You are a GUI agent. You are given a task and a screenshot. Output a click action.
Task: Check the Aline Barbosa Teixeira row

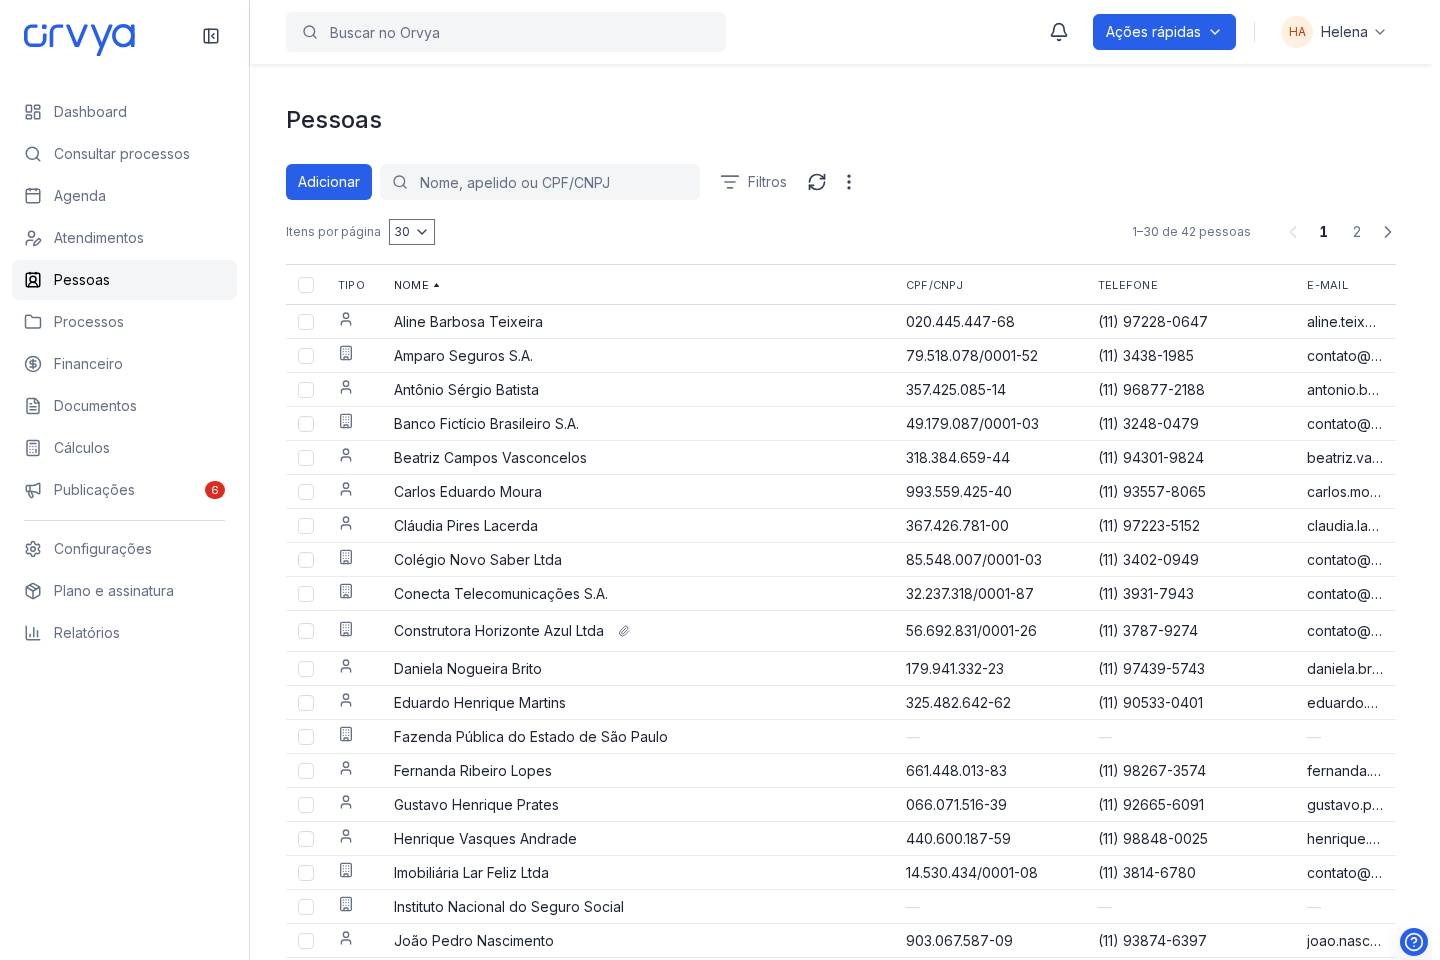point(306,322)
